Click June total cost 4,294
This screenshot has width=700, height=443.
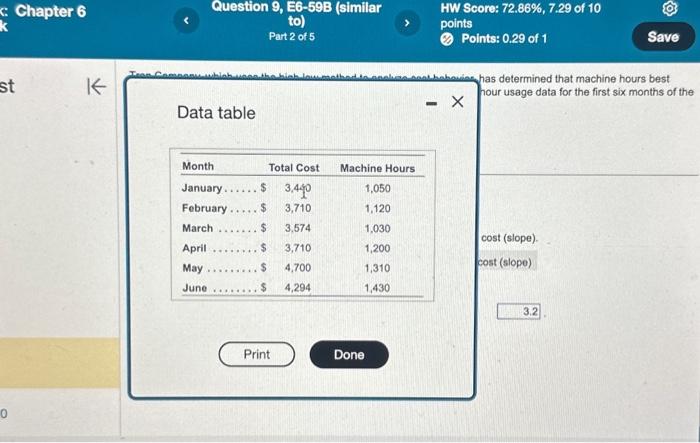tap(298, 288)
